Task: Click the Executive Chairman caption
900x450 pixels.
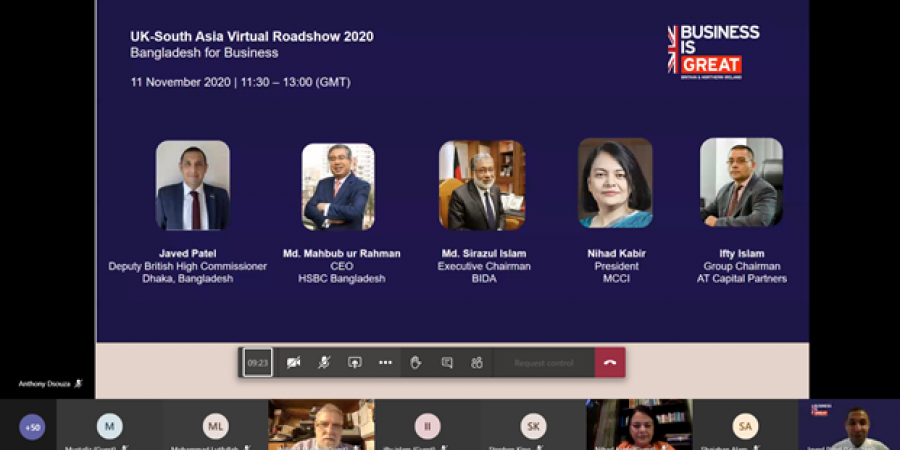Action: (484, 266)
